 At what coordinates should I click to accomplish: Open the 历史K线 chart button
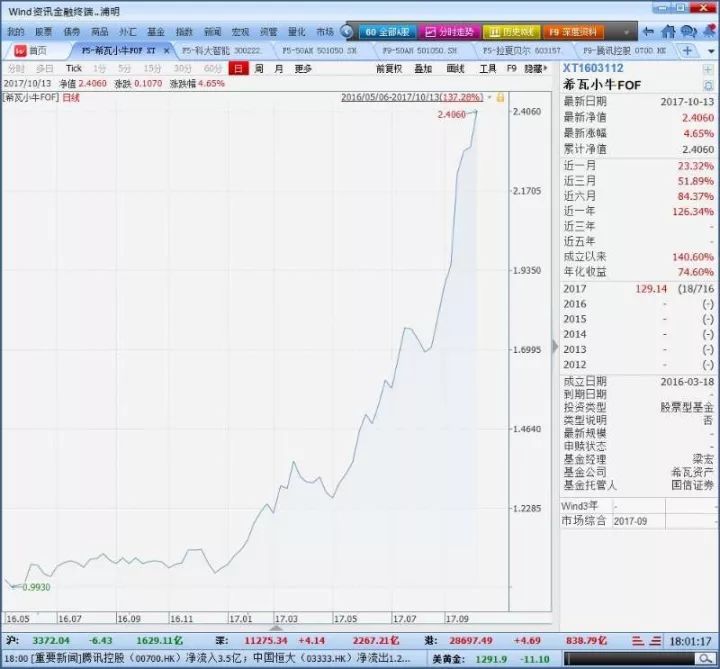[513, 32]
